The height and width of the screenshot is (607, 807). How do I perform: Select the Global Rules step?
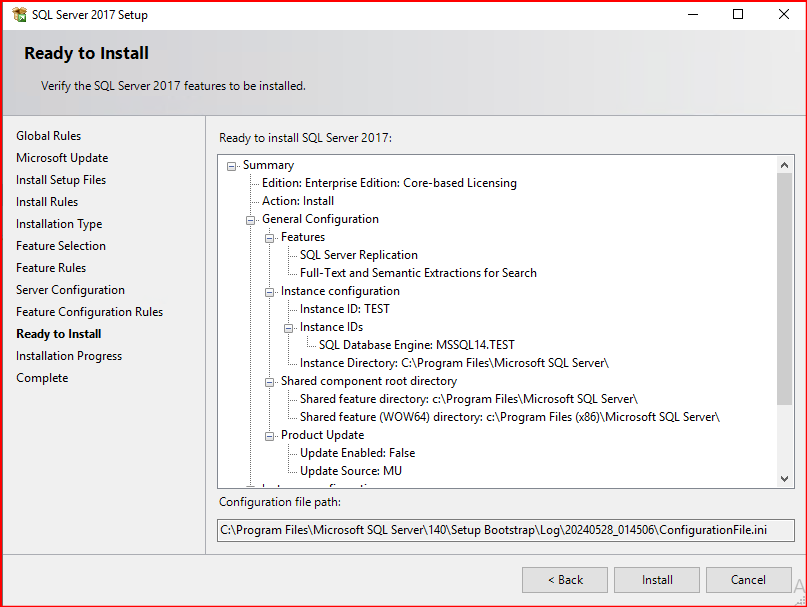(x=48, y=136)
